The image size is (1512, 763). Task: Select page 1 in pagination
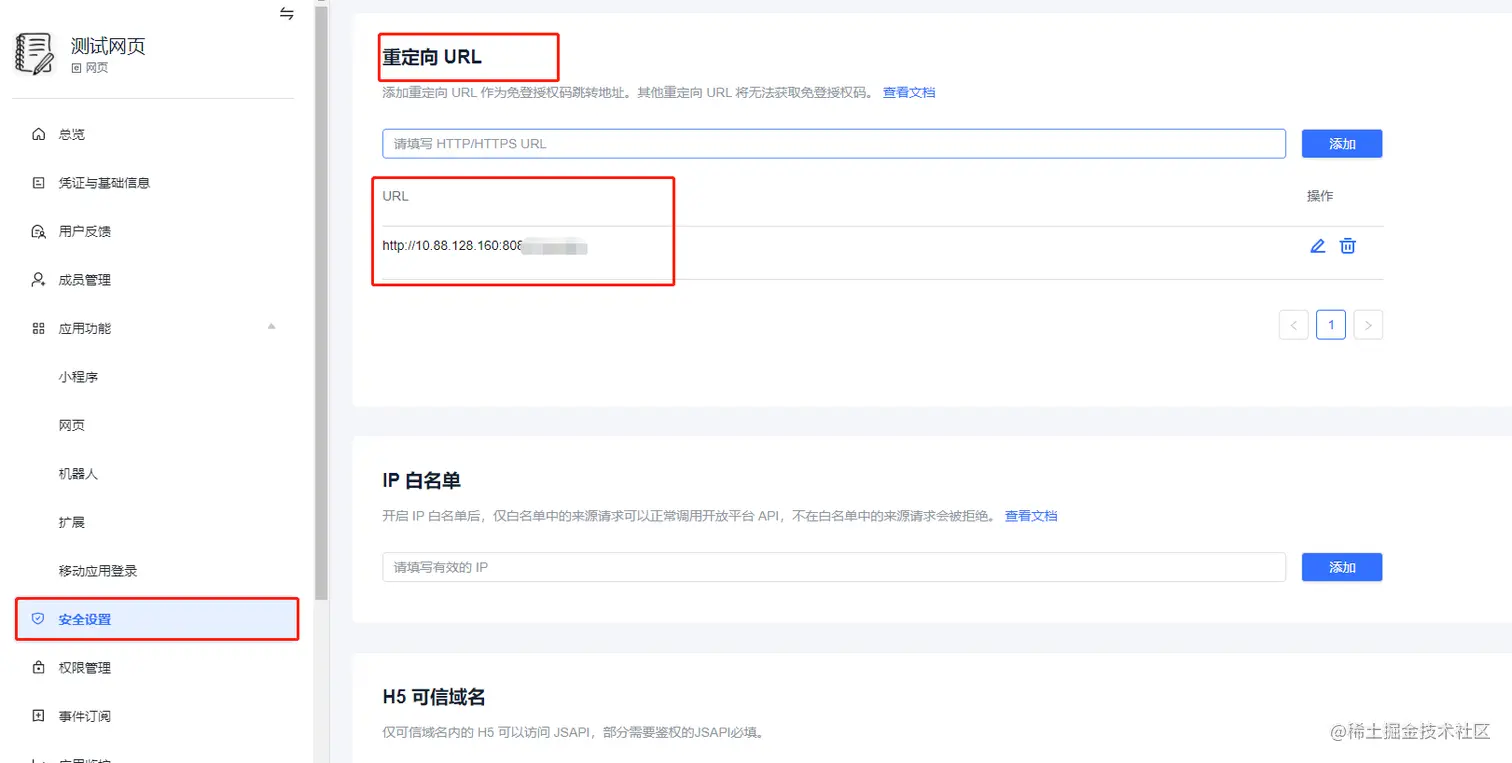click(x=1331, y=325)
